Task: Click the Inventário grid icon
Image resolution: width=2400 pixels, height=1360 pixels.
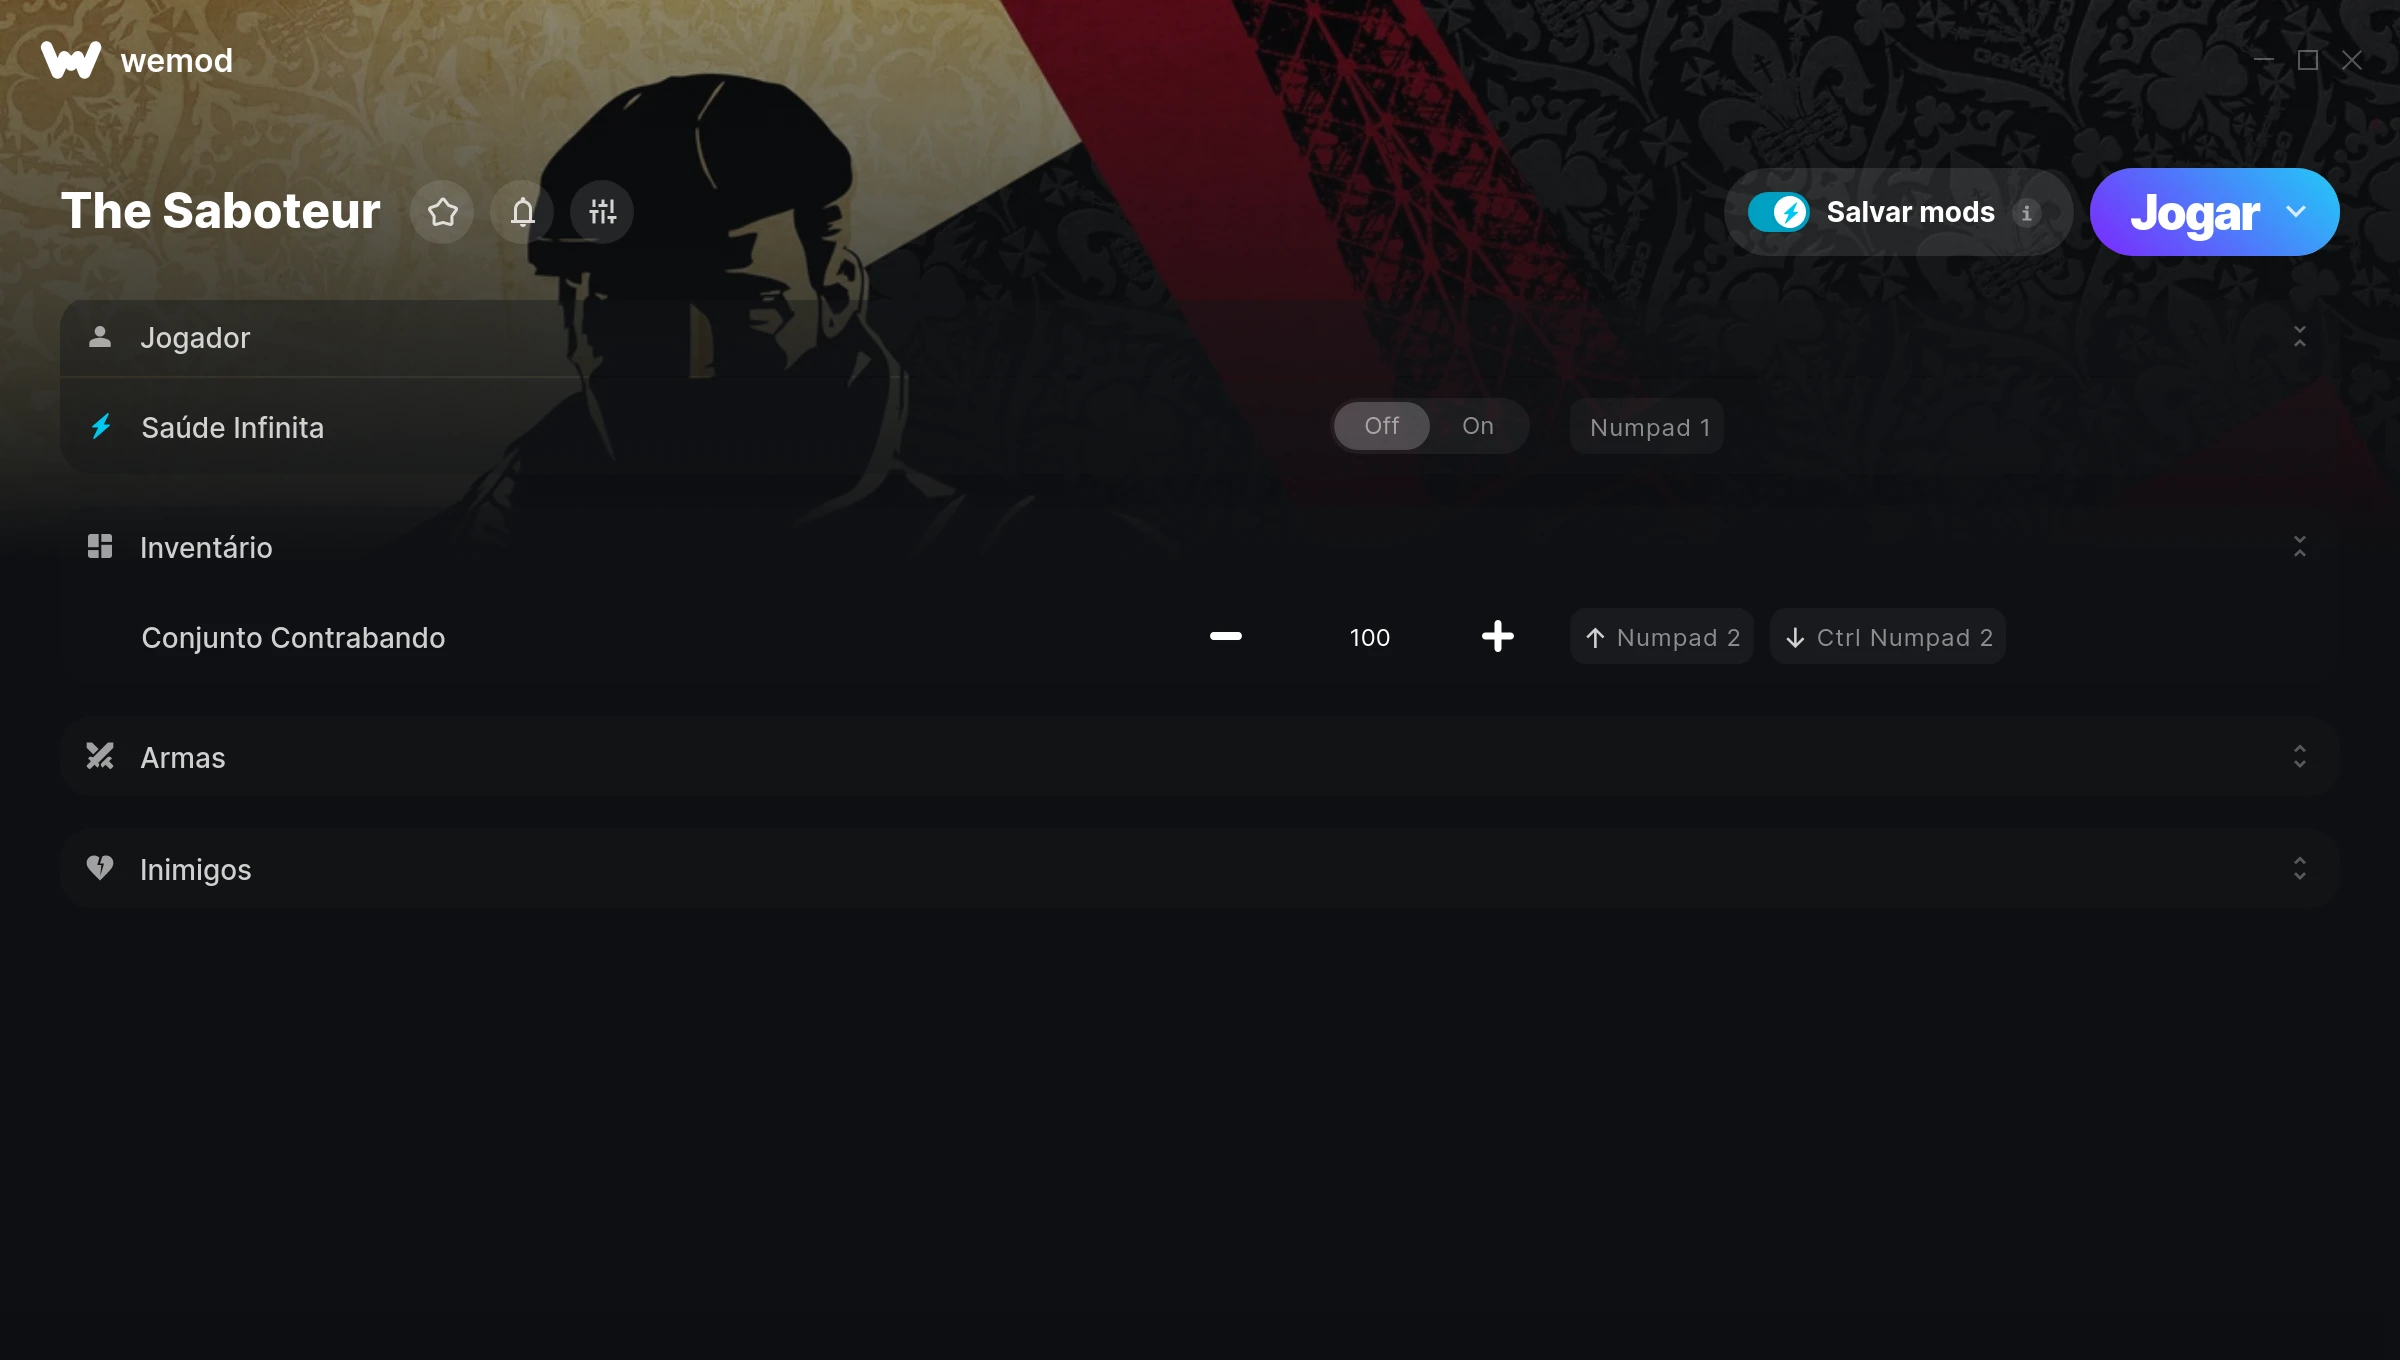Action: pyautogui.click(x=100, y=546)
